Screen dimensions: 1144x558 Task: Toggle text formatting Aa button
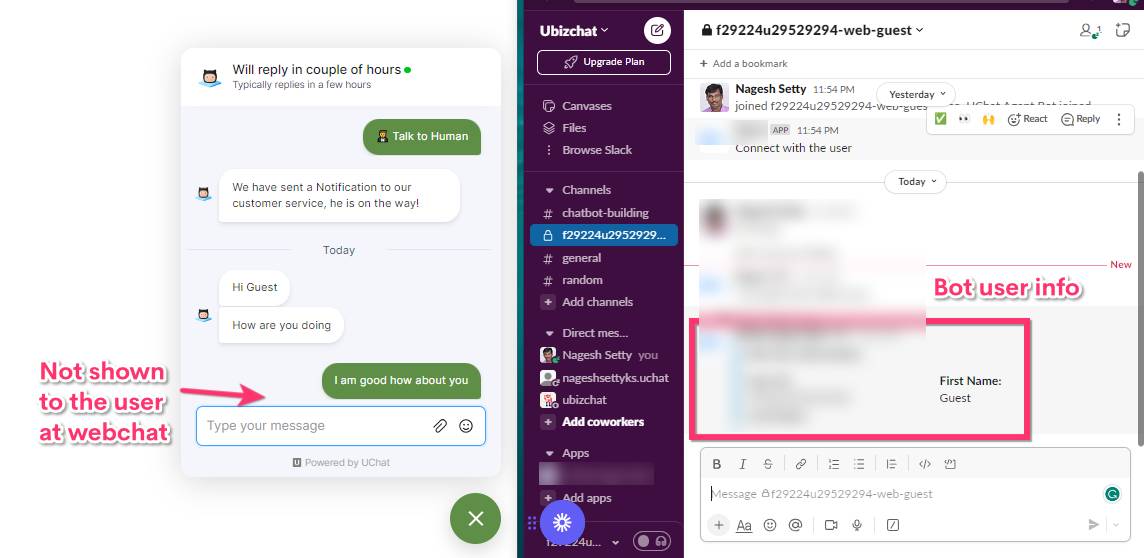[743, 524]
